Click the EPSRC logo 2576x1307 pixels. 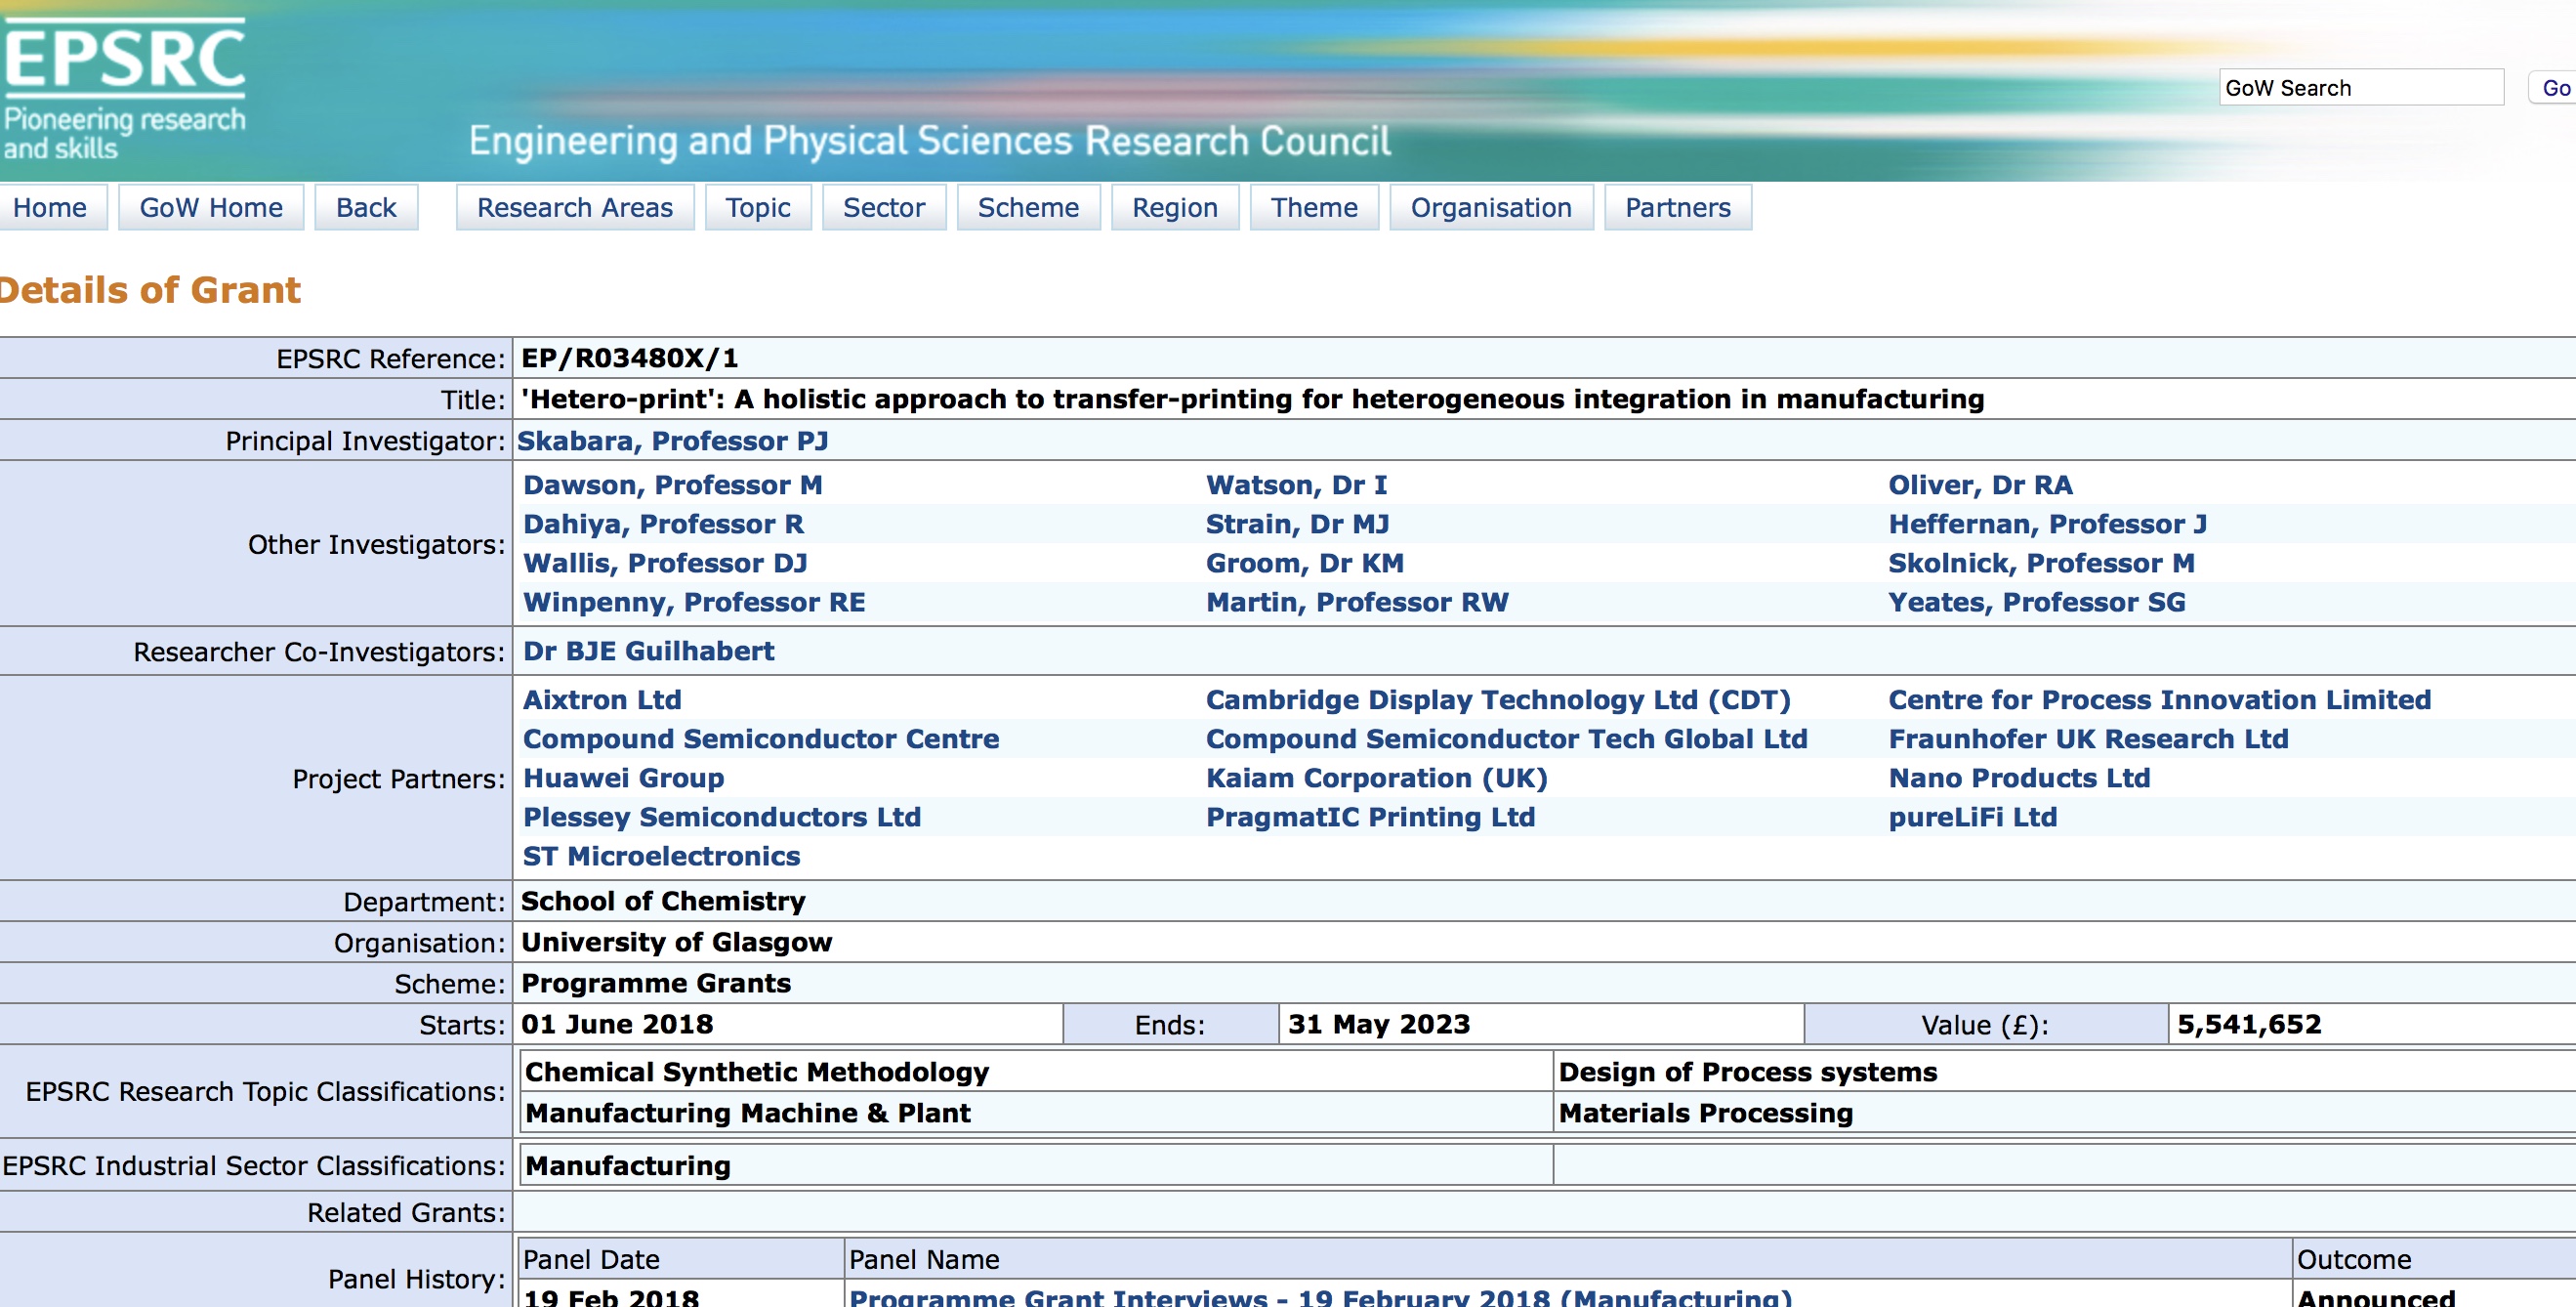tap(124, 88)
